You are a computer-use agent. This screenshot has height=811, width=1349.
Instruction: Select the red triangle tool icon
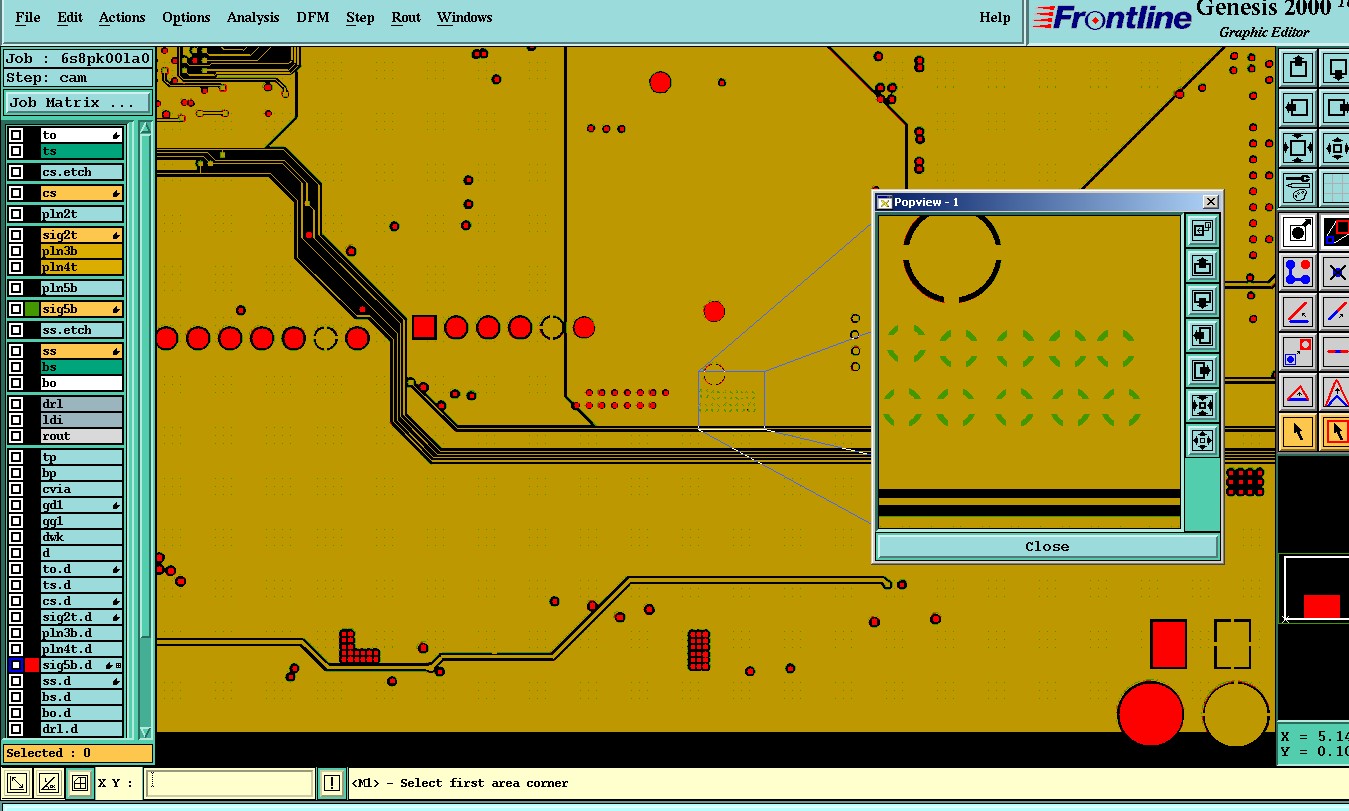click(x=1298, y=392)
